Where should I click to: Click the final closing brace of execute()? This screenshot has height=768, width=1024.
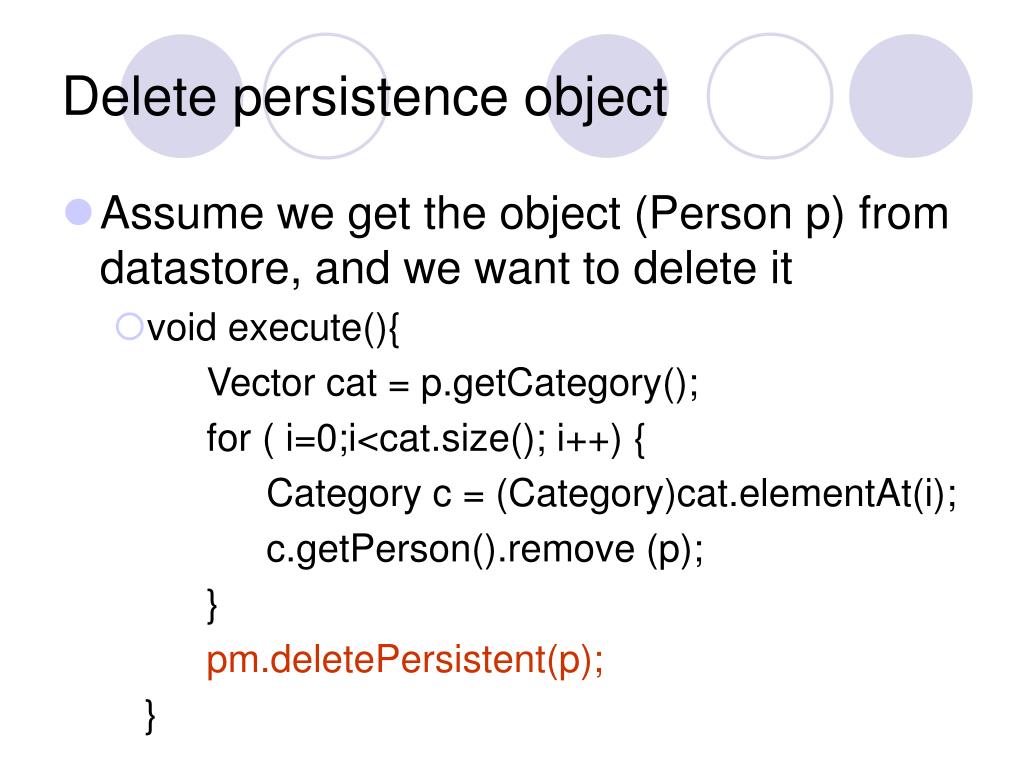(150, 716)
